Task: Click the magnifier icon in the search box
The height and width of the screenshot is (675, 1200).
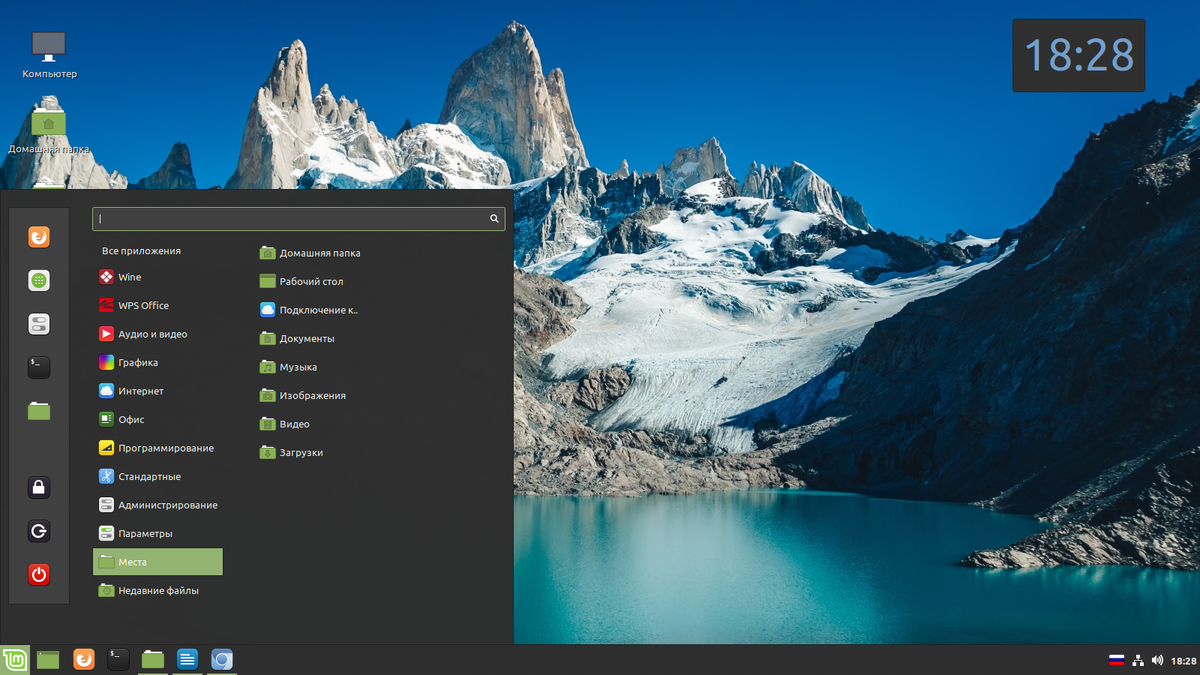Action: pyautogui.click(x=494, y=218)
